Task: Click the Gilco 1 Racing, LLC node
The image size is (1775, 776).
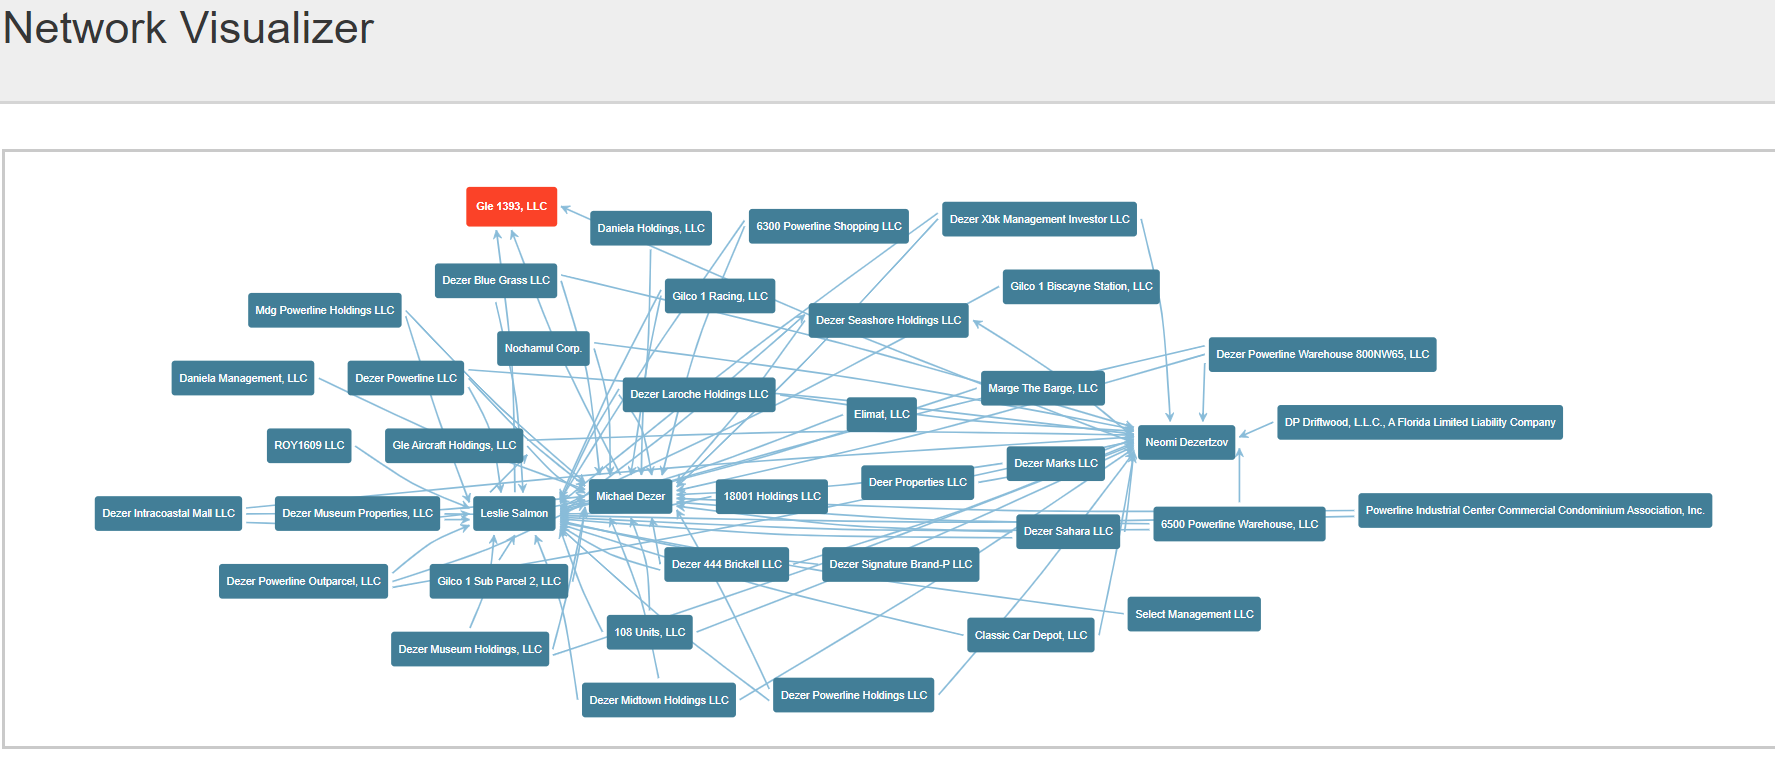Action: pyautogui.click(x=720, y=296)
